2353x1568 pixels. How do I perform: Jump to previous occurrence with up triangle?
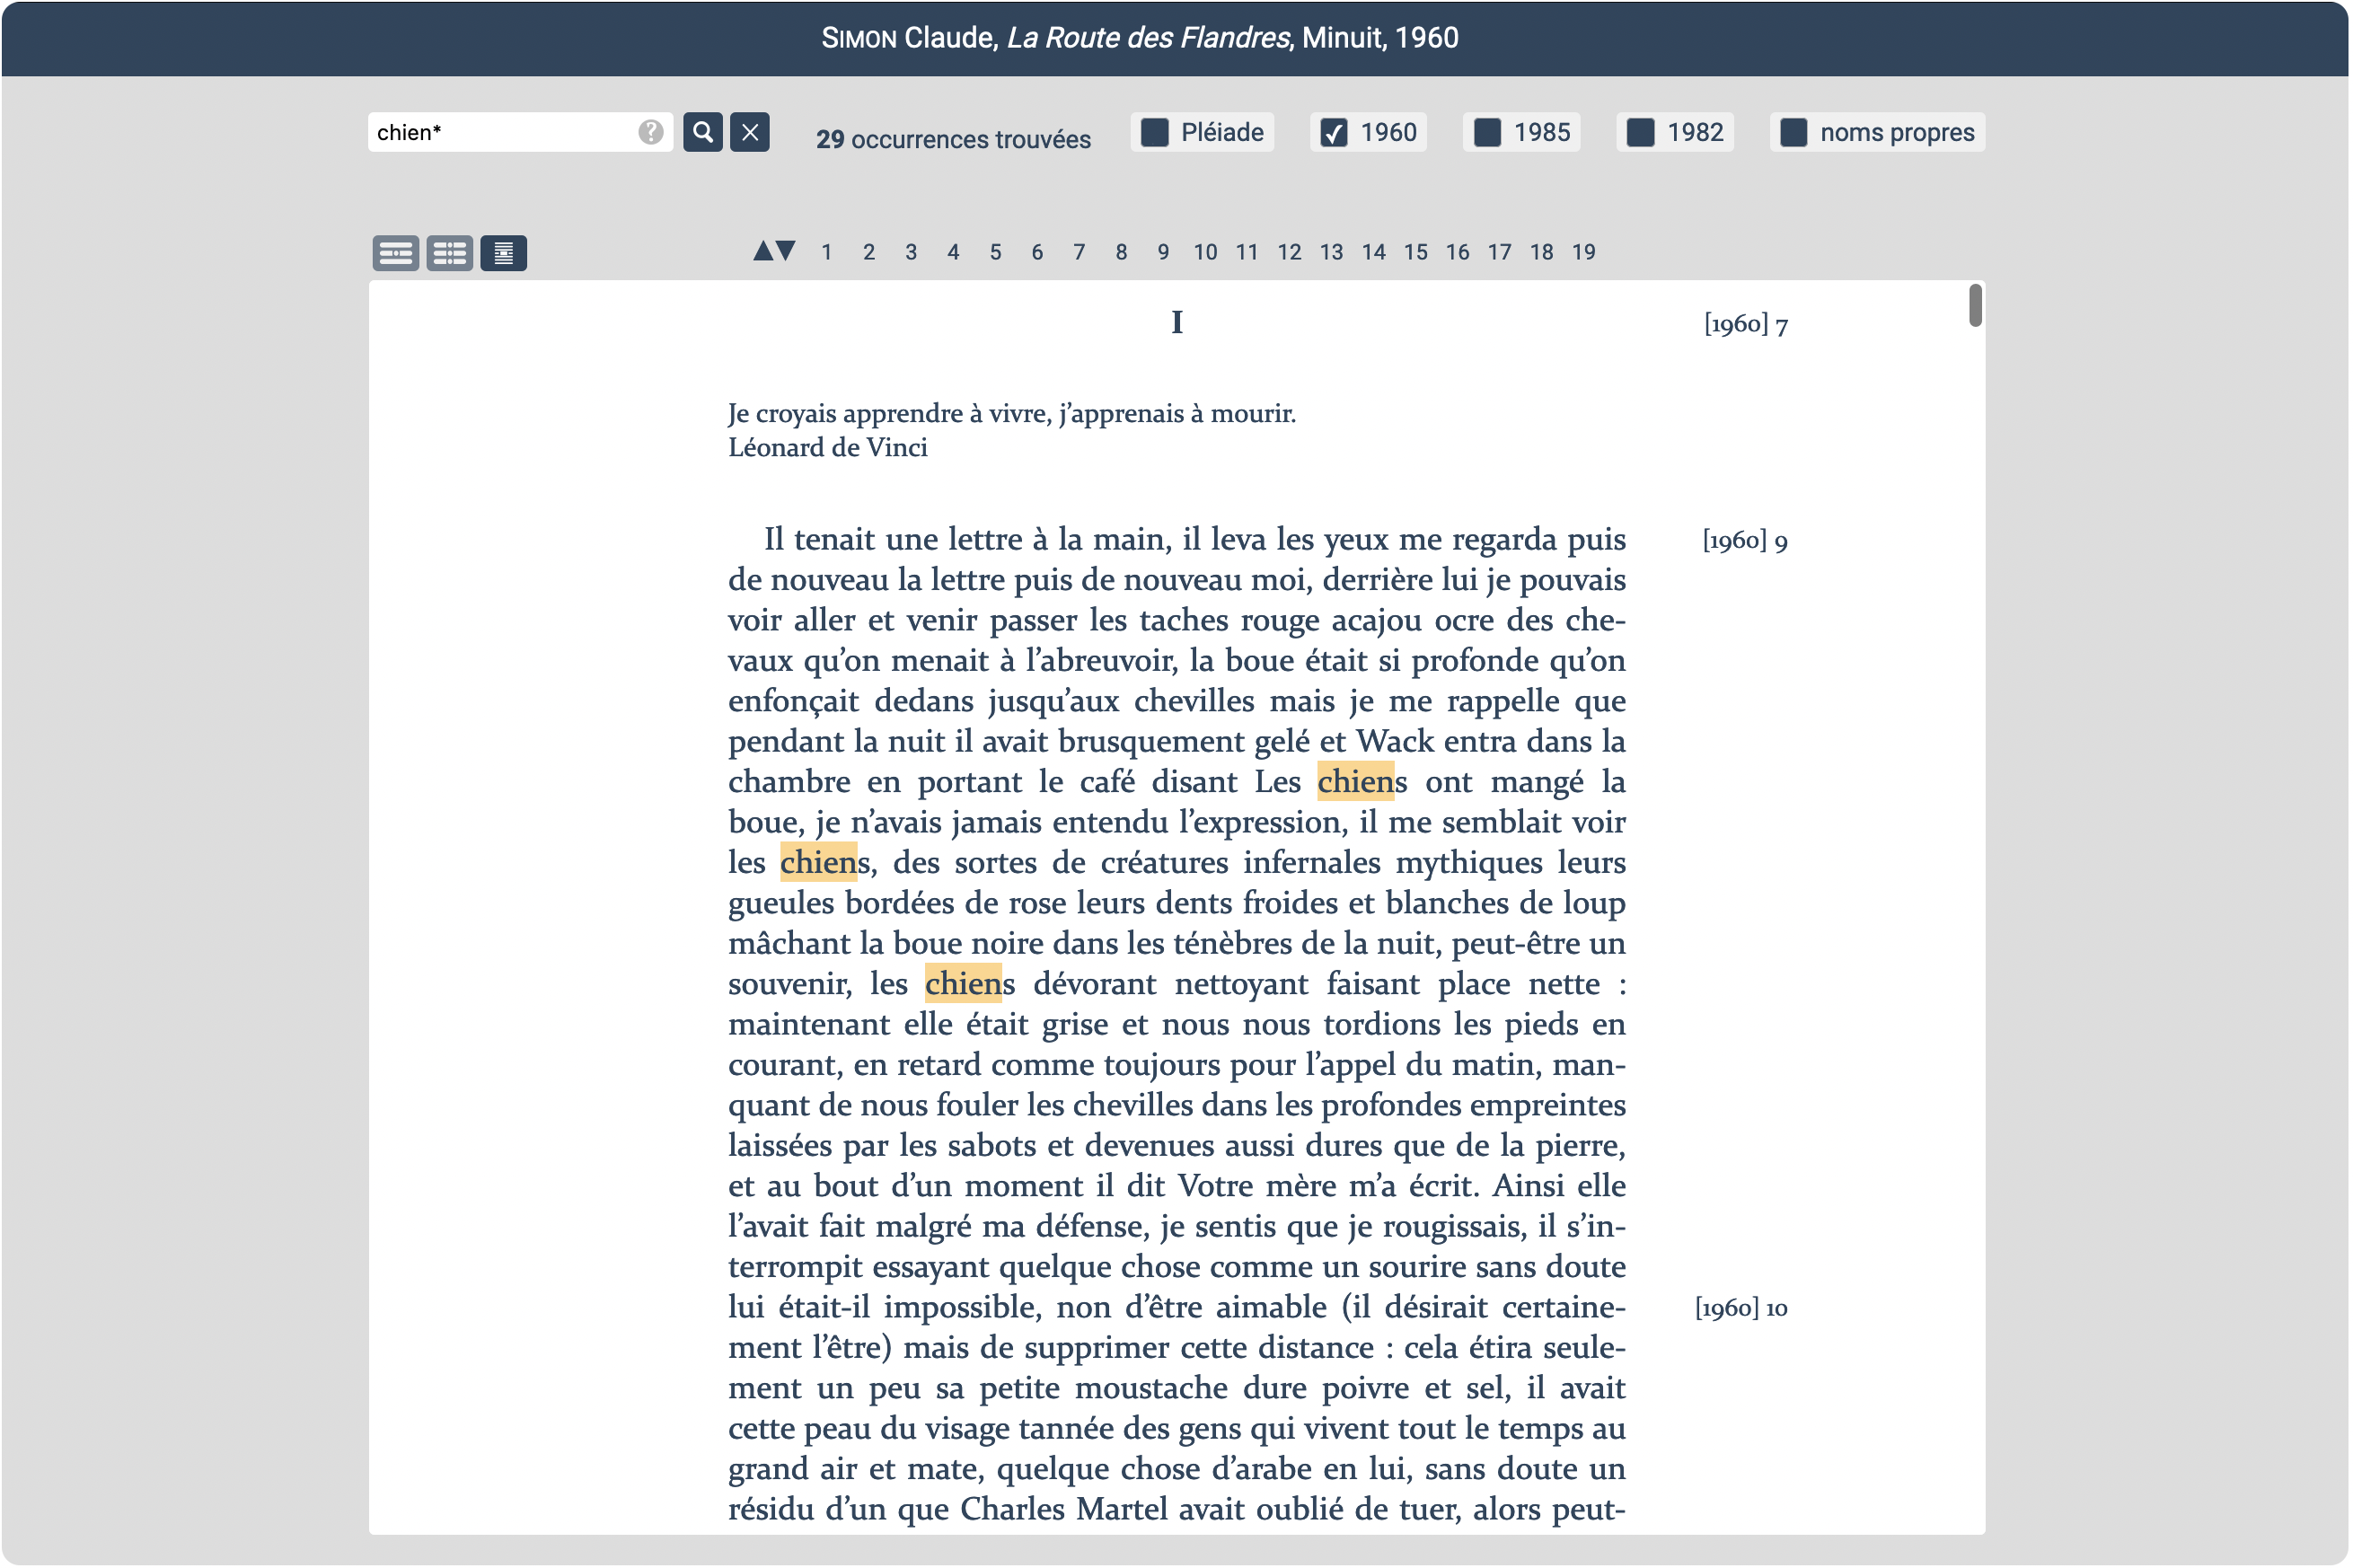(763, 251)
